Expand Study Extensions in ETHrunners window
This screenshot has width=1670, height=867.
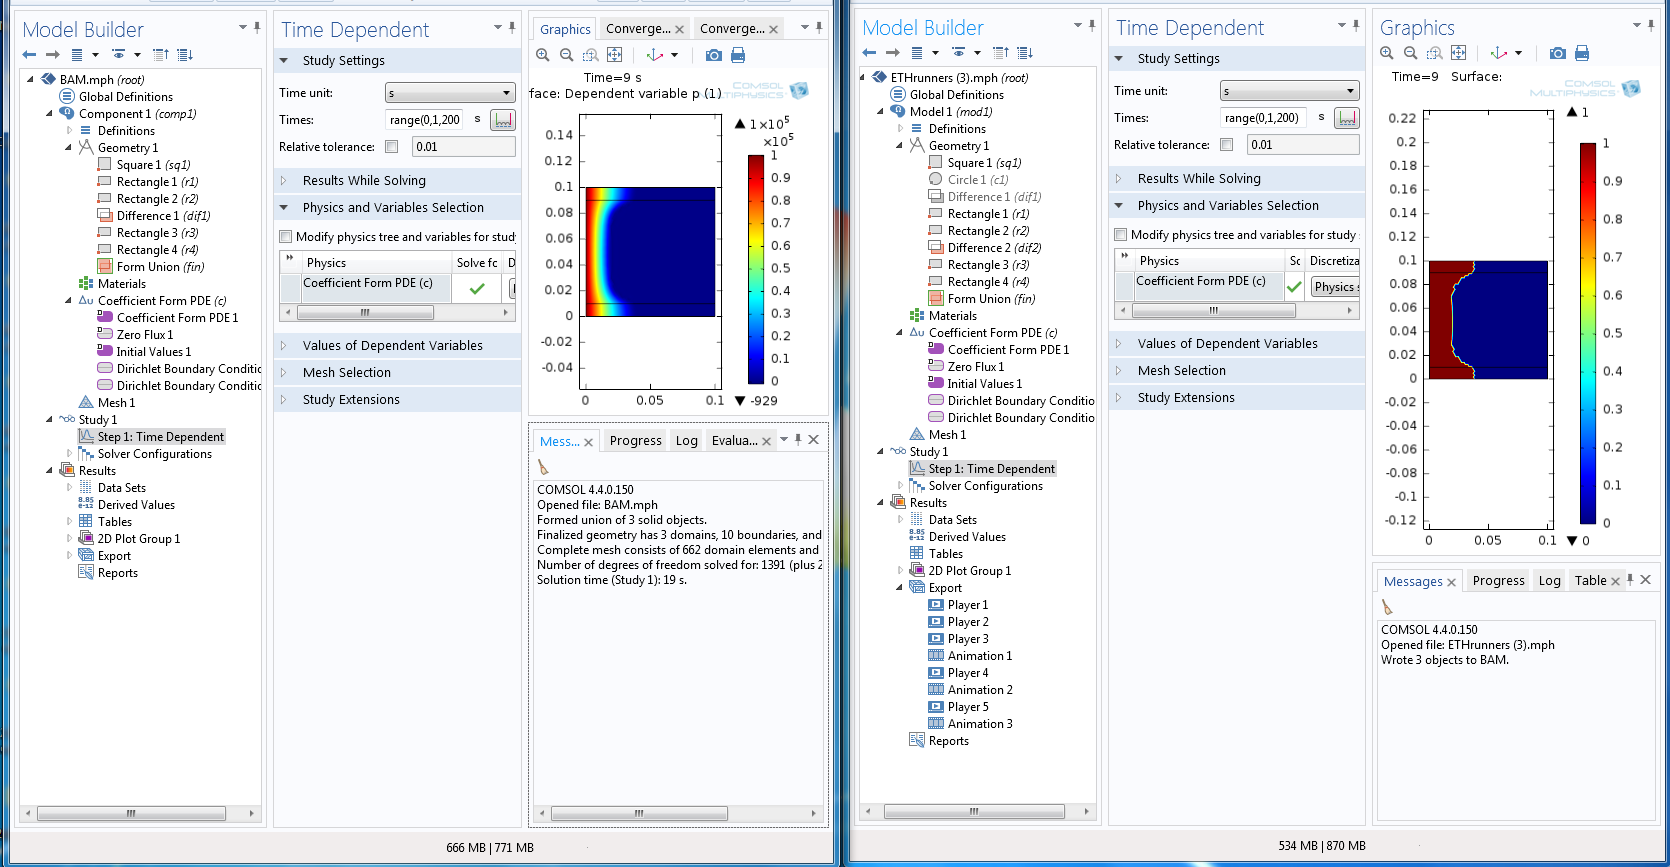pos(1118,398)
